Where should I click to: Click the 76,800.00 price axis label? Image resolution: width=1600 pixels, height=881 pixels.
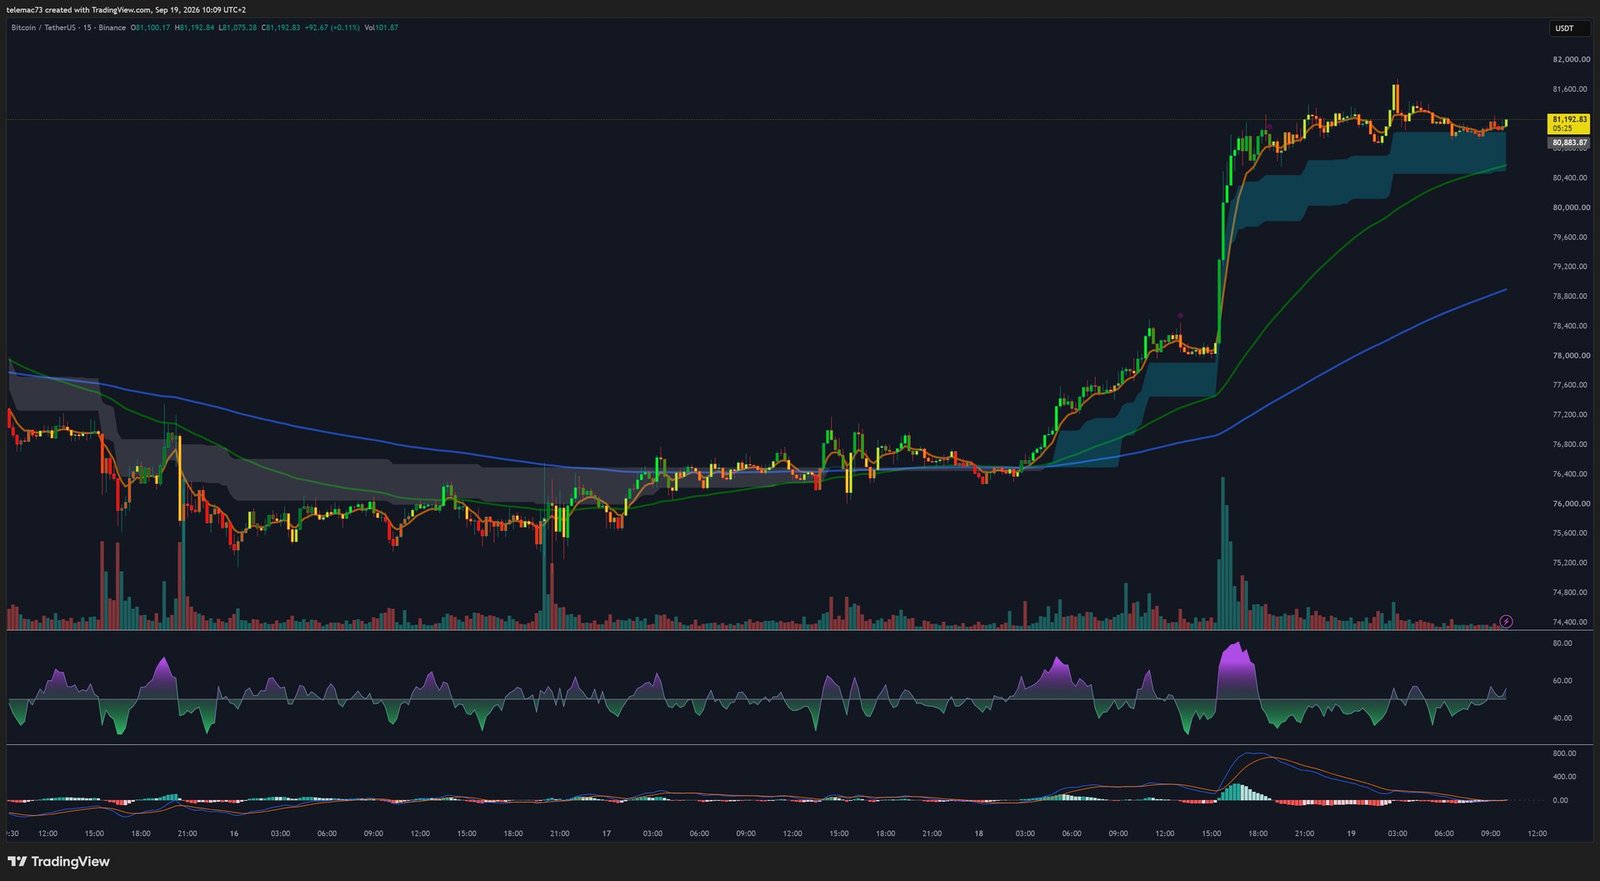pos(1571,444)
